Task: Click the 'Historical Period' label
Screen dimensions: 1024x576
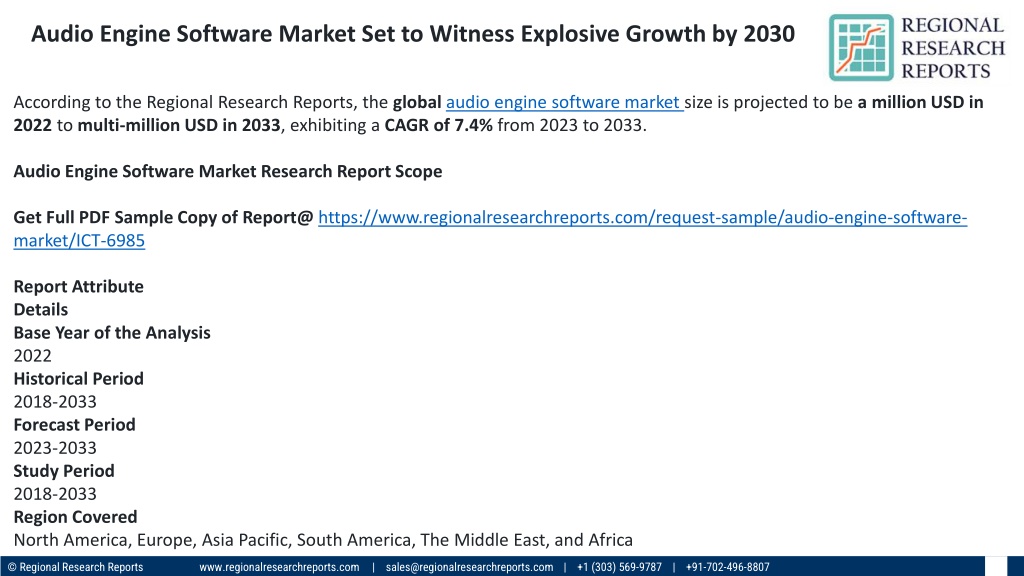Action: pos(78,379)
